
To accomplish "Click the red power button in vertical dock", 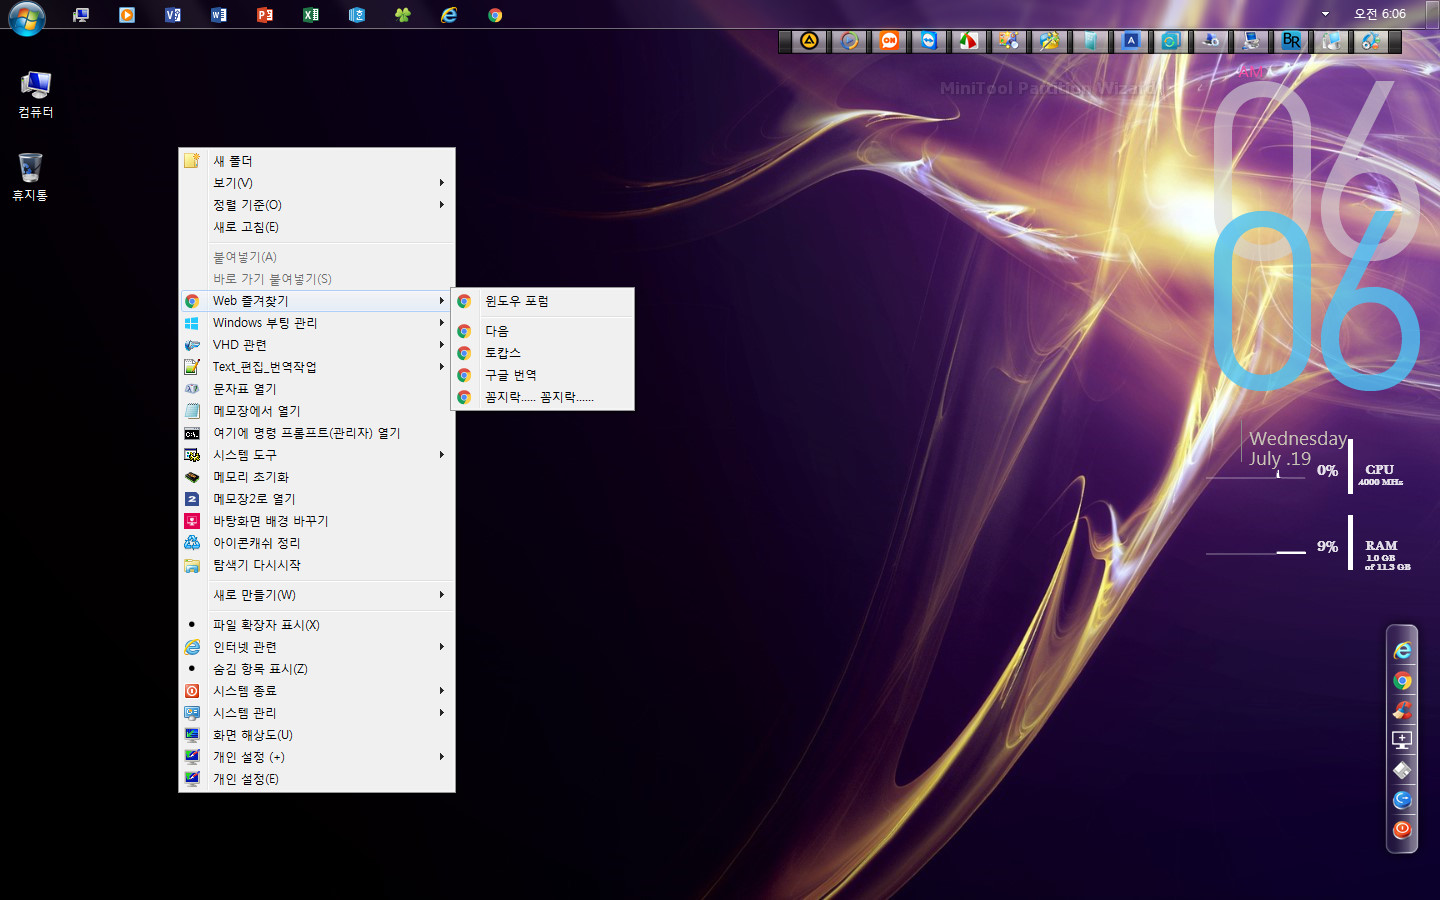I will [1402, 830].
